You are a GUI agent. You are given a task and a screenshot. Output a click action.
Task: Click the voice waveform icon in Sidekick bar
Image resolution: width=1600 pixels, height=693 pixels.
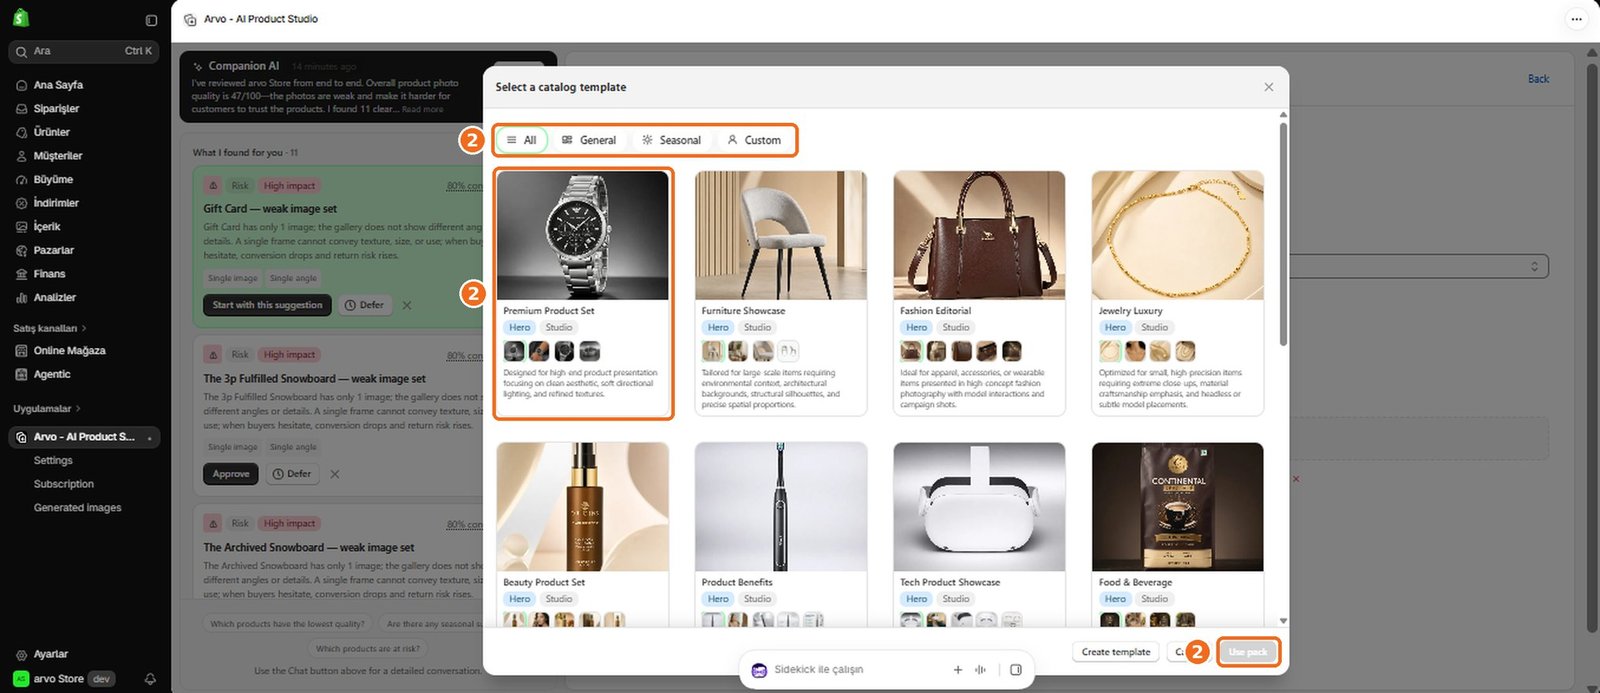click(x=981, y=670)
